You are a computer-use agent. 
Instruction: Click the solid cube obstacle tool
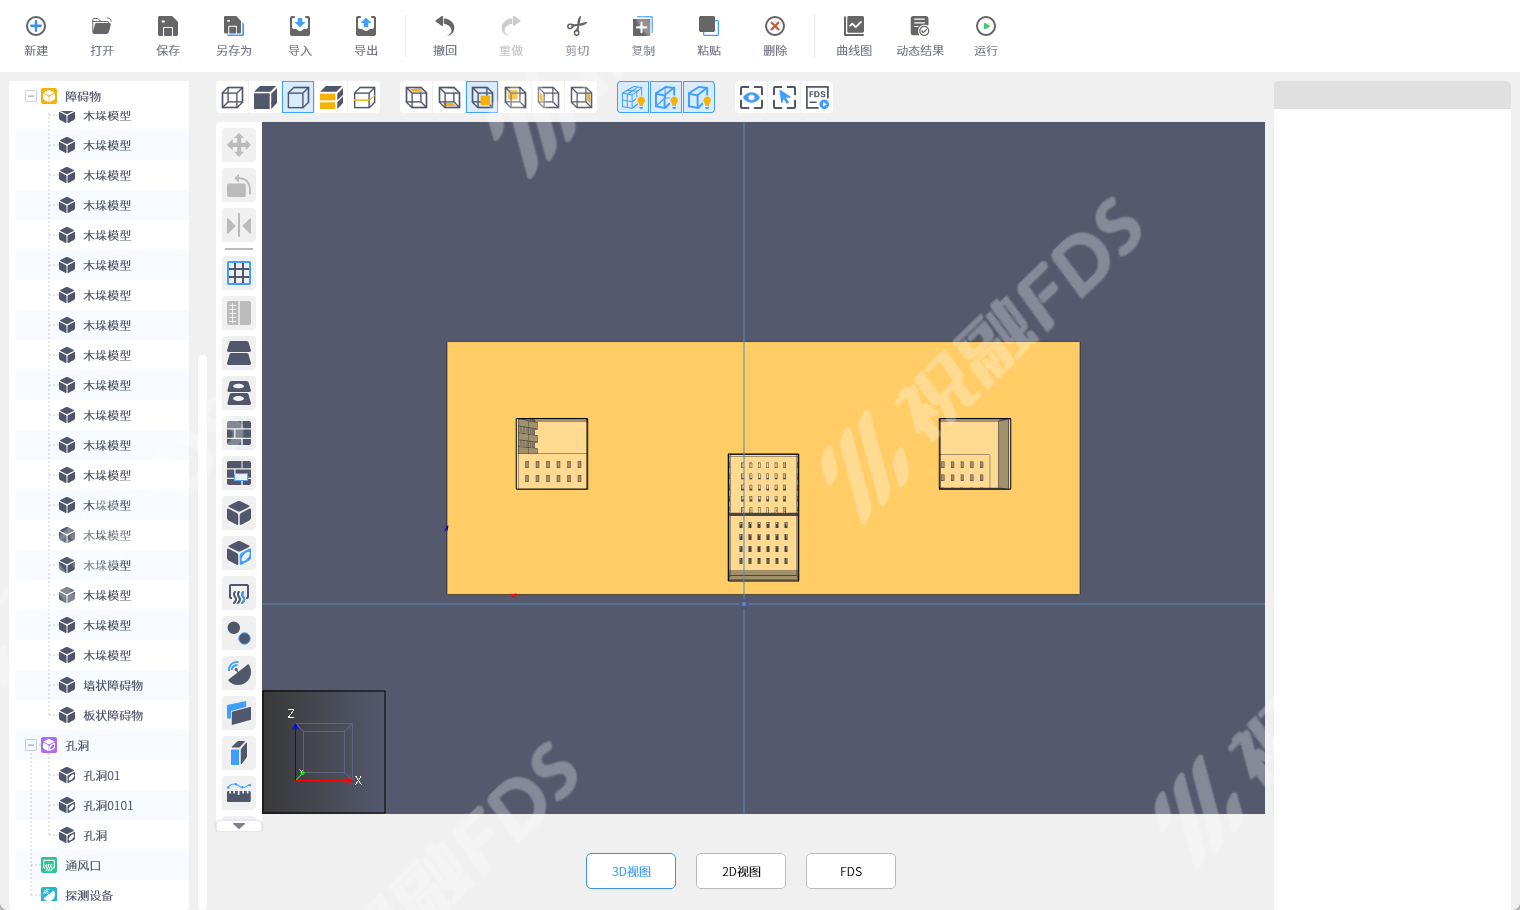click(239, 513)
